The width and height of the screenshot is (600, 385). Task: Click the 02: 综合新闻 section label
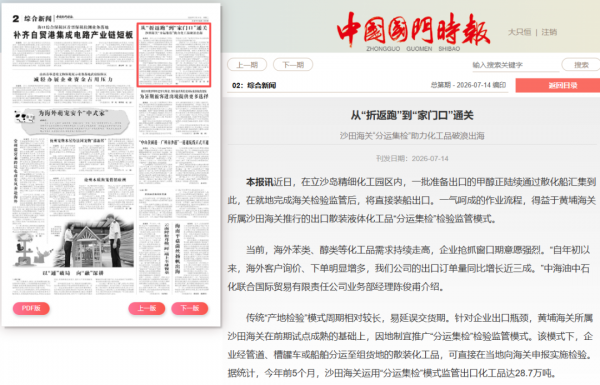[x=254, y=85]
